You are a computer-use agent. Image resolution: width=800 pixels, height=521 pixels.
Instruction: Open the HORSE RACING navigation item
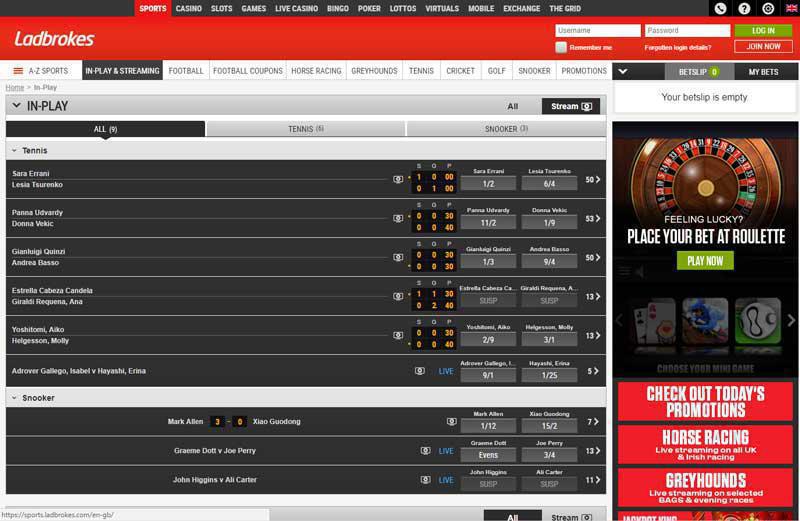[316, 71]
